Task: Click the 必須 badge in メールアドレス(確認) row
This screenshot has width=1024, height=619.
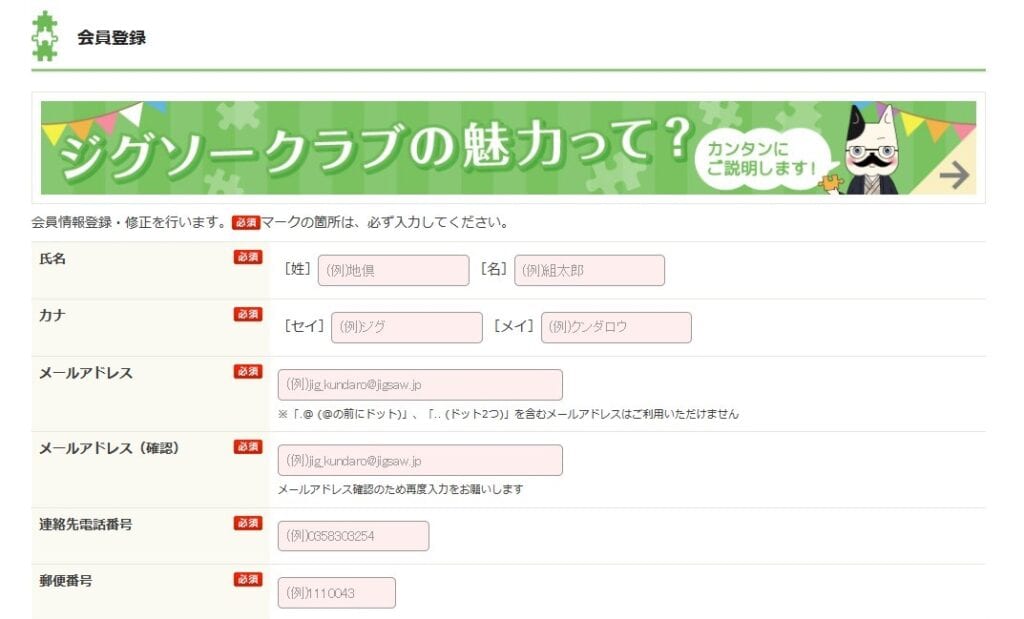Action: 248,447
